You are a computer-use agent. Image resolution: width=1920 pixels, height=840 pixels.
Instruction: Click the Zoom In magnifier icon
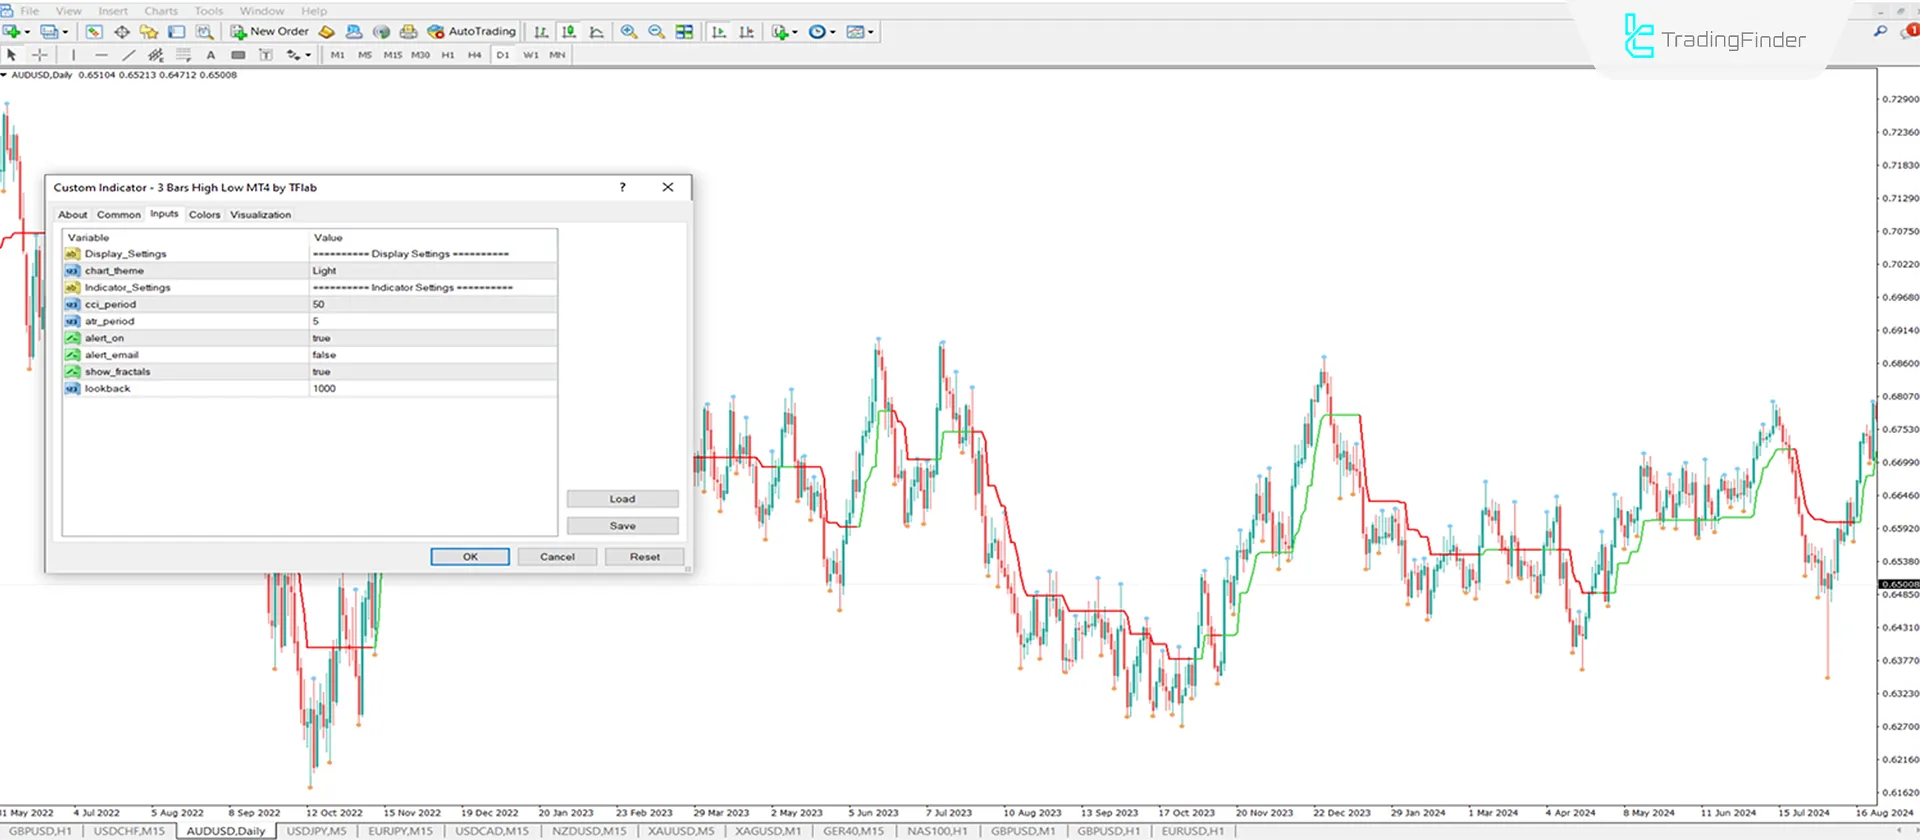click(x=629, y=32)
